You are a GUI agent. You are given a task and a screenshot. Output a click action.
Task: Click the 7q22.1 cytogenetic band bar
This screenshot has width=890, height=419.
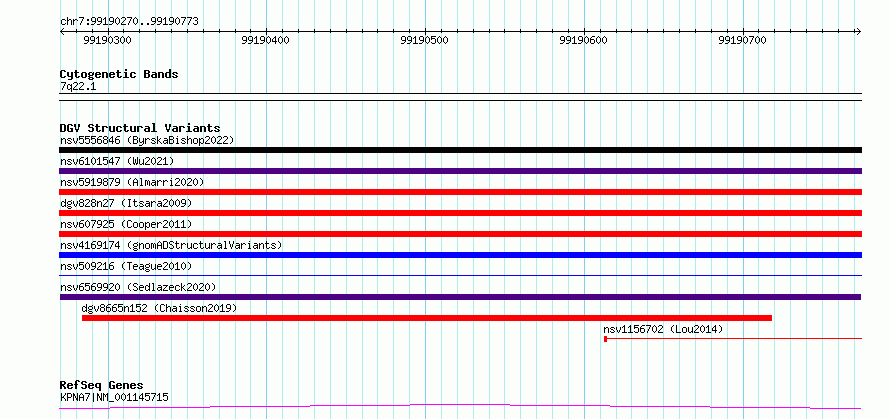(x=460, y=97)
